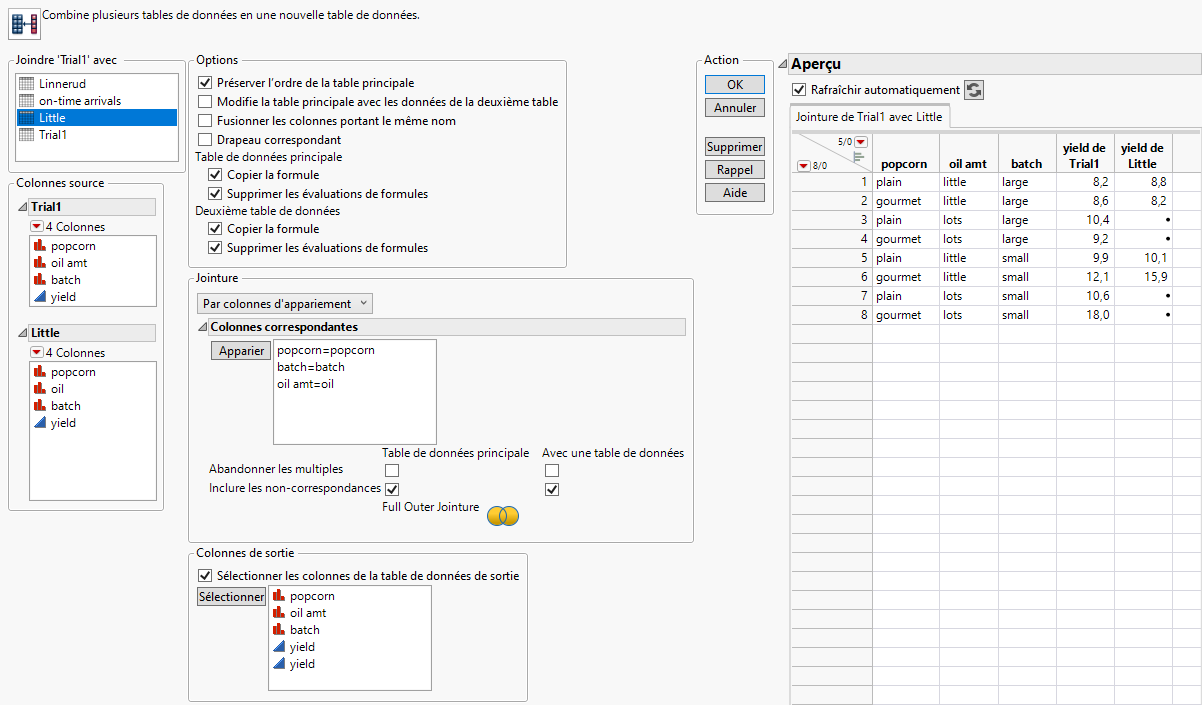
Task: Collapse the Little source columns section
Action: [x=23, y=333]
